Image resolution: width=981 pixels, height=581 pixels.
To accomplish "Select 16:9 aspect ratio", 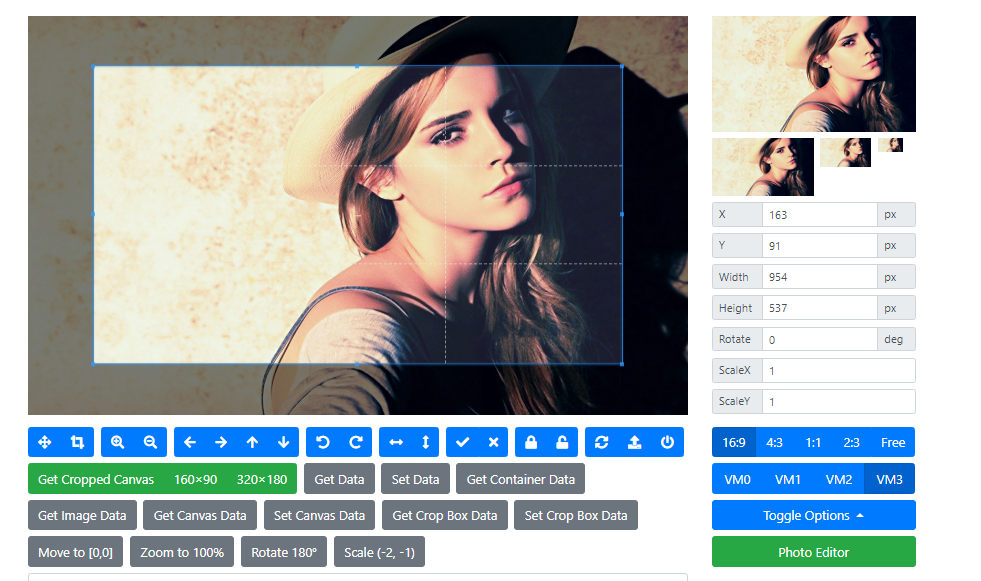I will coord(734,442).
